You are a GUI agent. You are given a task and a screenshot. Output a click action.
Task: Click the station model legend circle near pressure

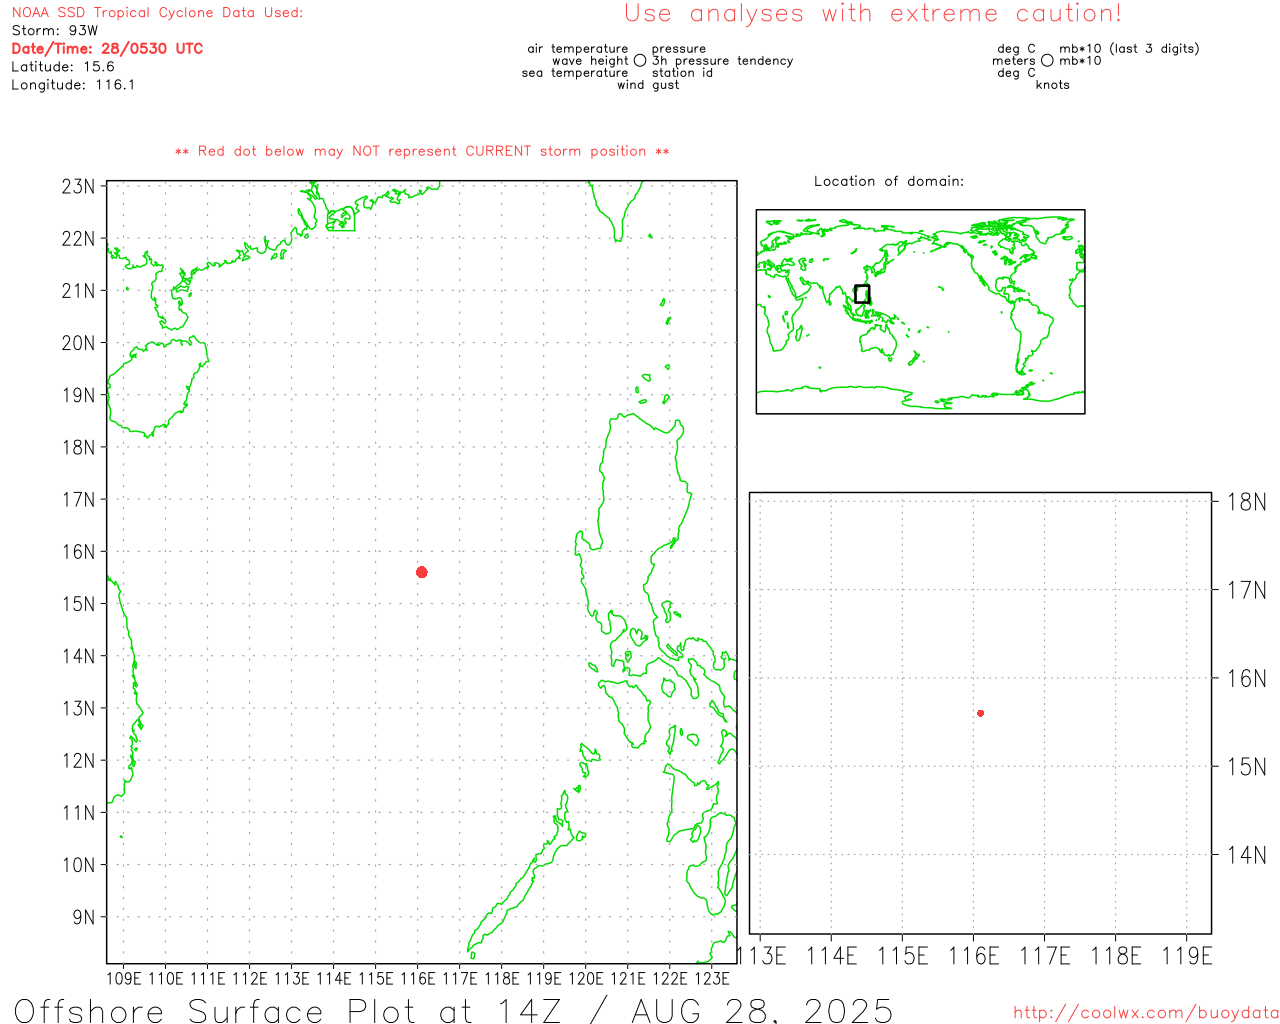(x=640, y=61)
